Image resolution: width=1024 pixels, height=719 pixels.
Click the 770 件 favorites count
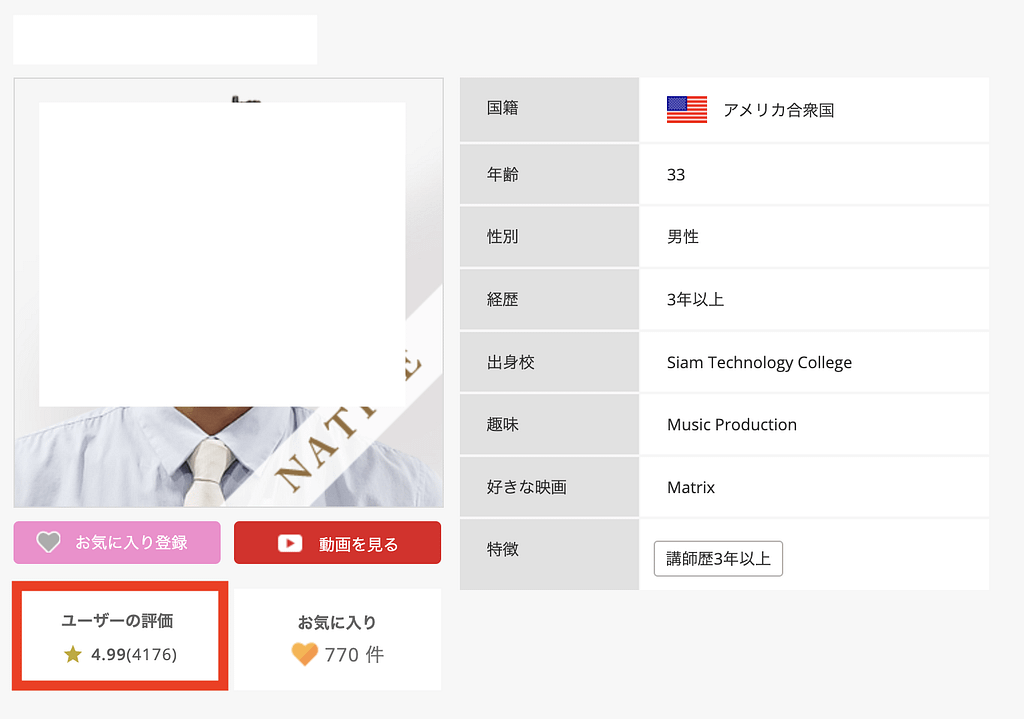(354, 655)
